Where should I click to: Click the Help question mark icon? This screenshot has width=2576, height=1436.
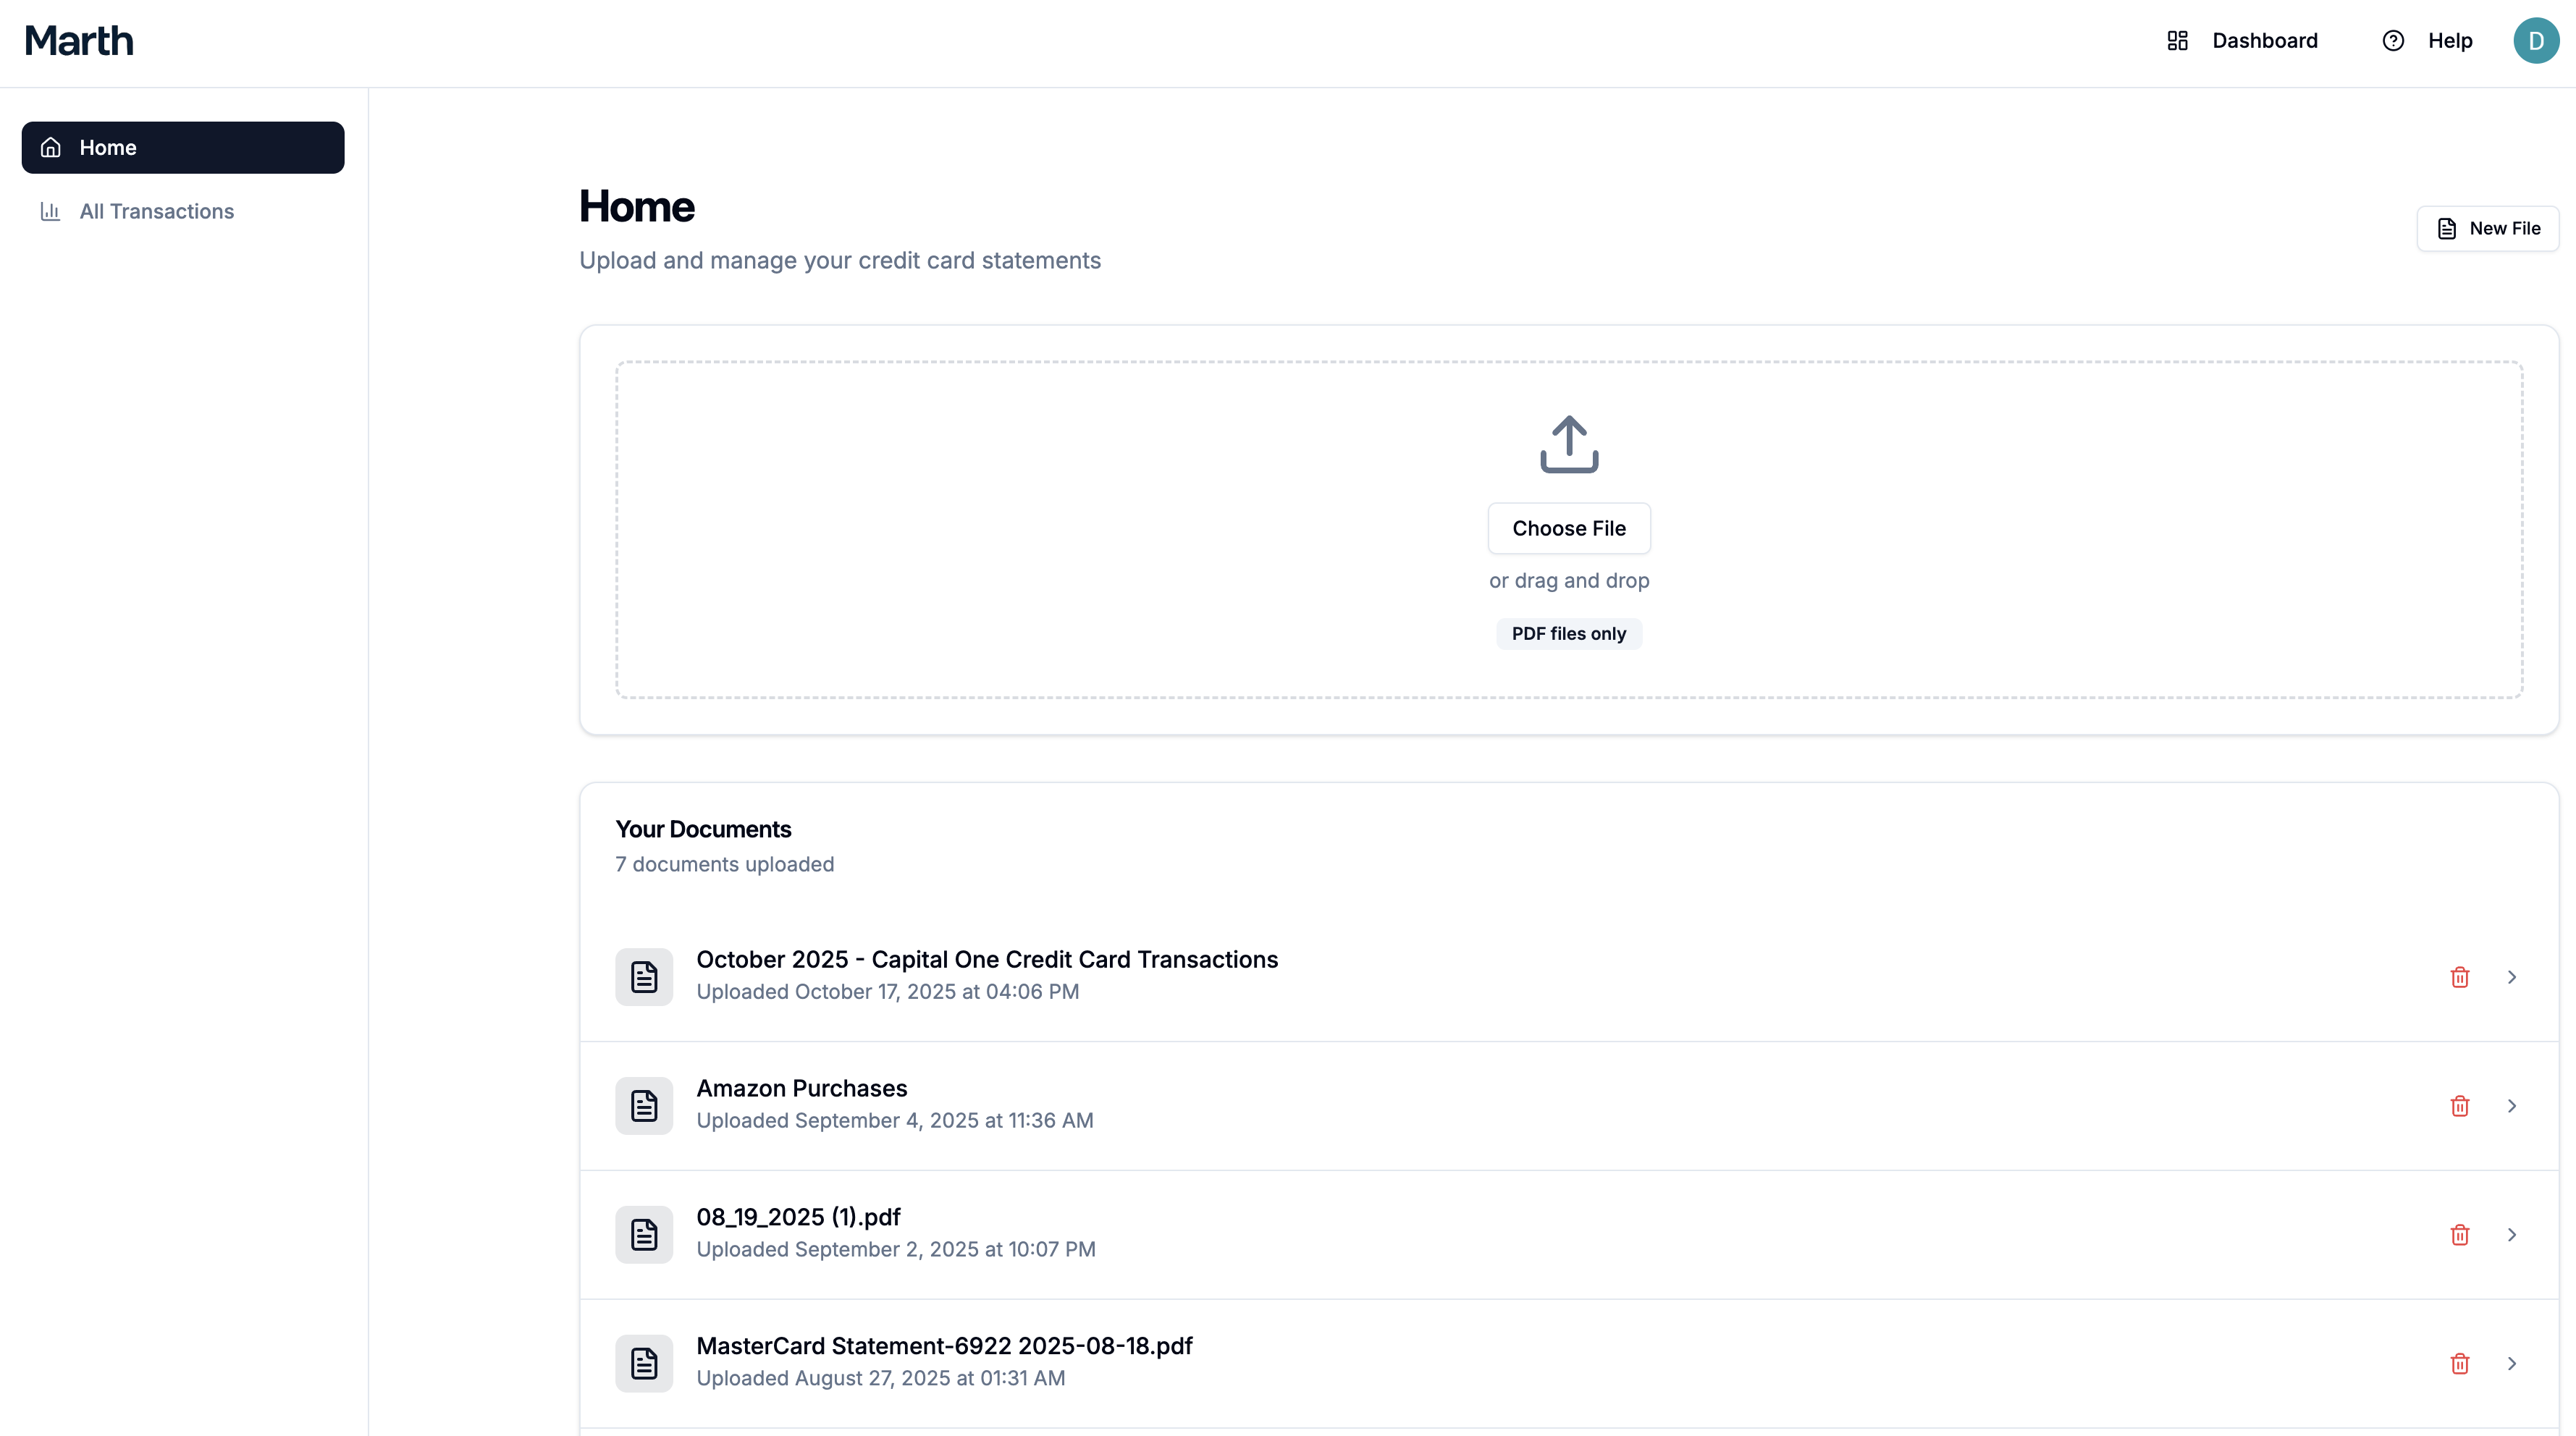[2393, 40]
